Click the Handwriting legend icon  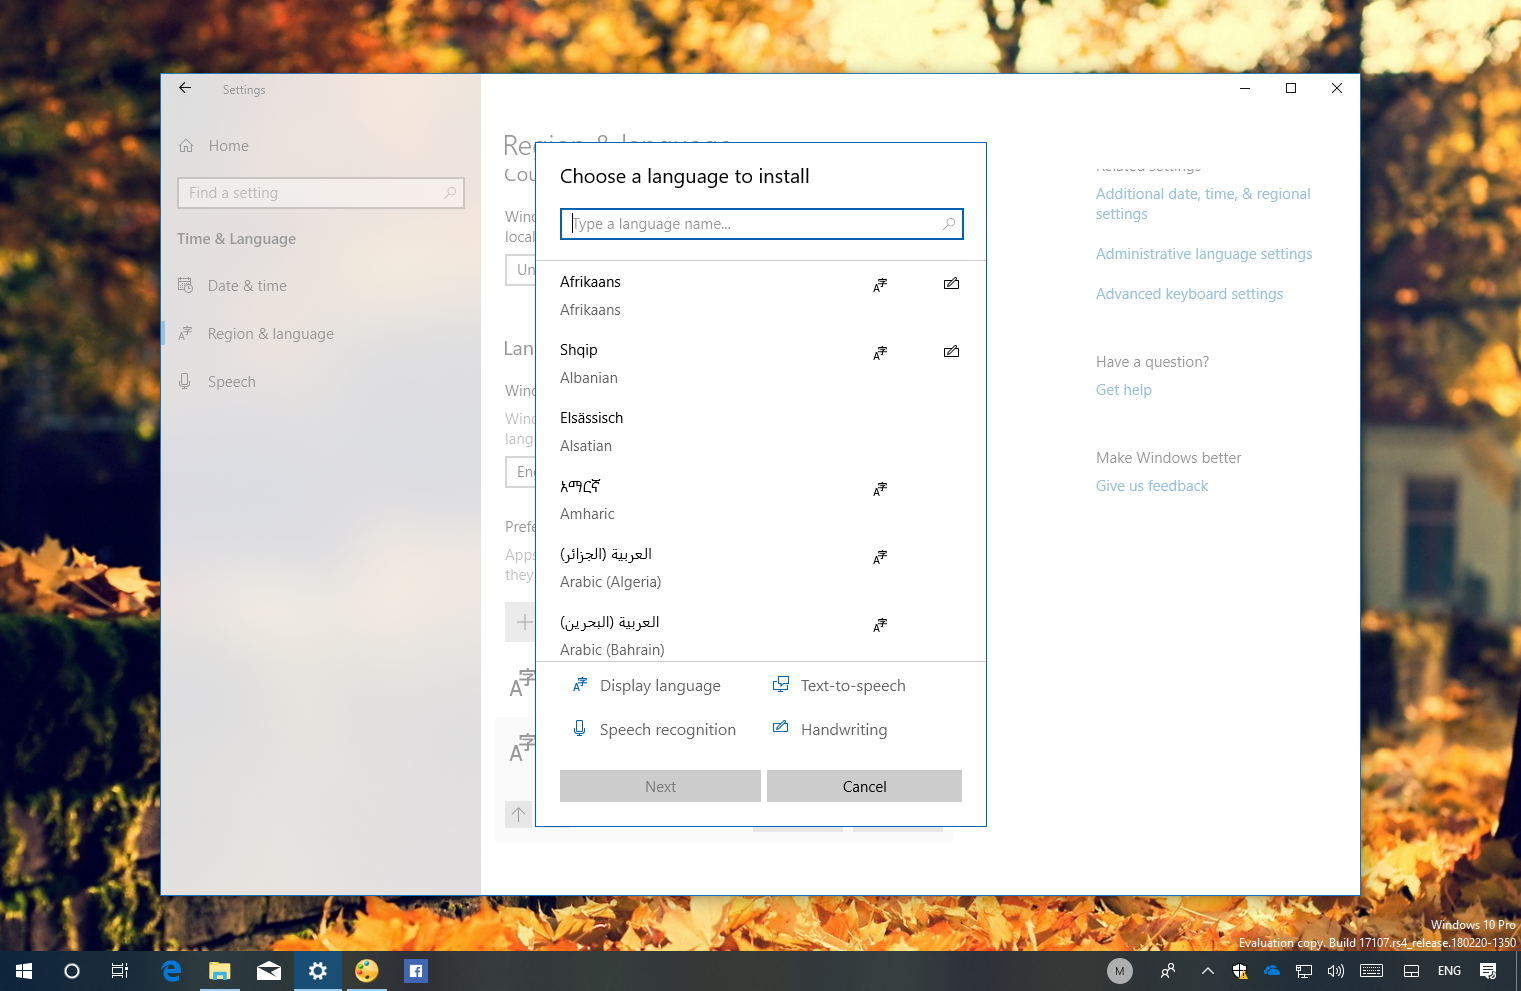[780, 728]
